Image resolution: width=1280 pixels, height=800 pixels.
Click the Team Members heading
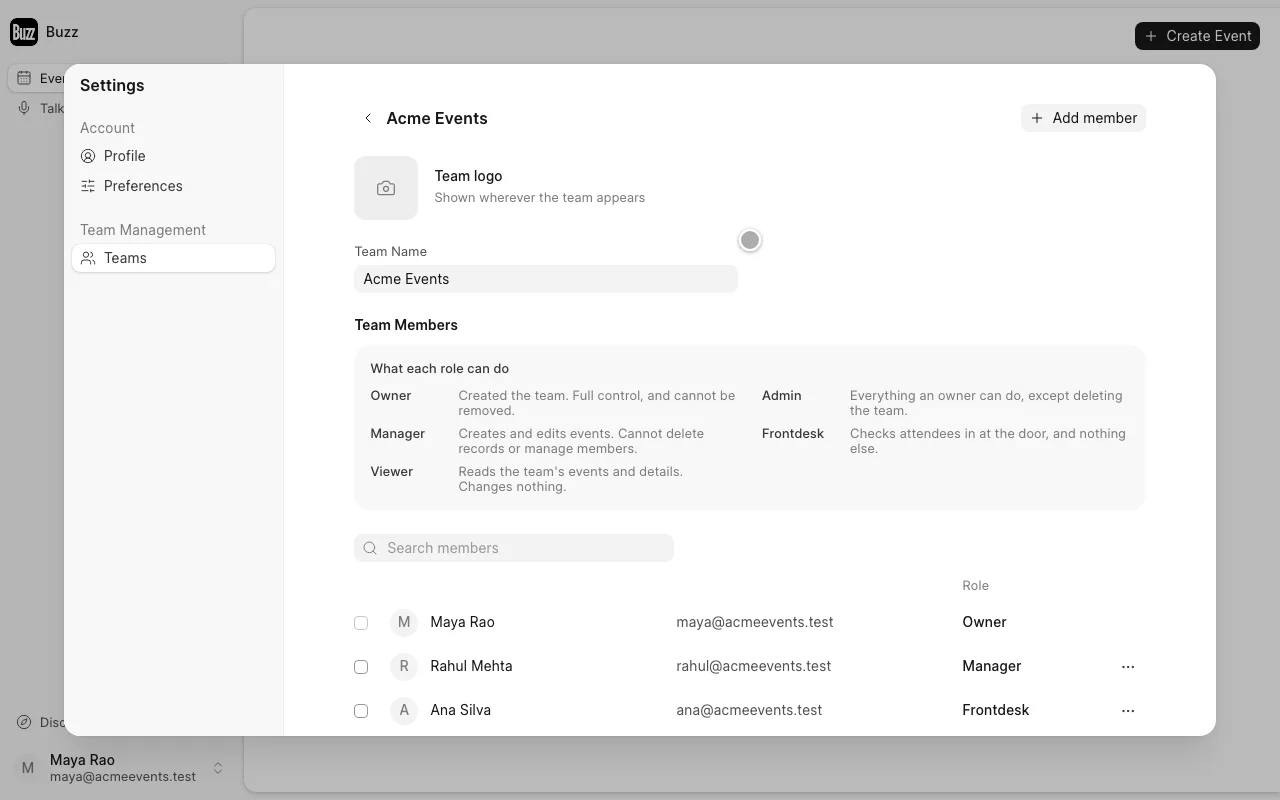coord(406,325)
